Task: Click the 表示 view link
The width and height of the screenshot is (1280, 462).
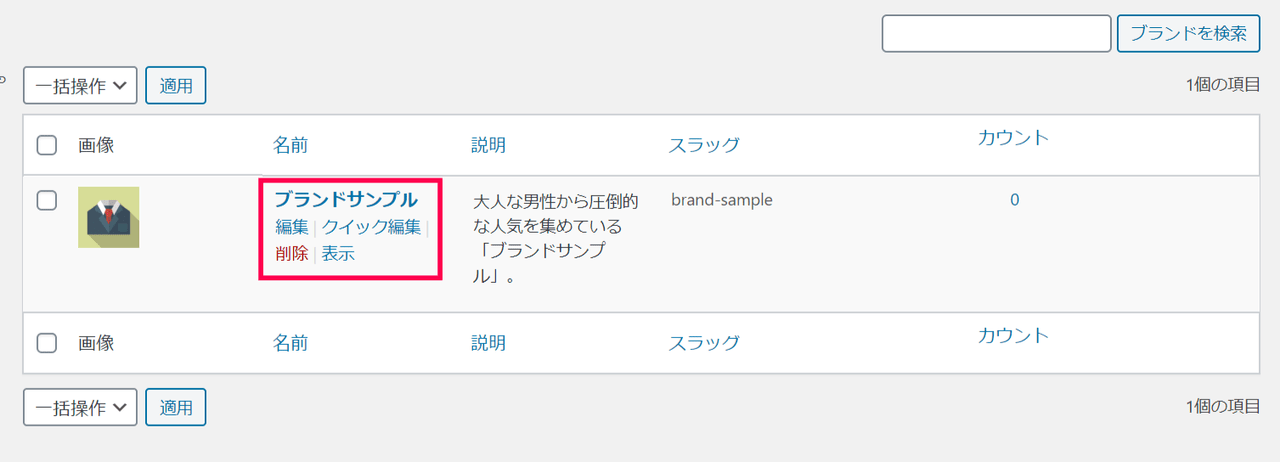Action: 338,254
